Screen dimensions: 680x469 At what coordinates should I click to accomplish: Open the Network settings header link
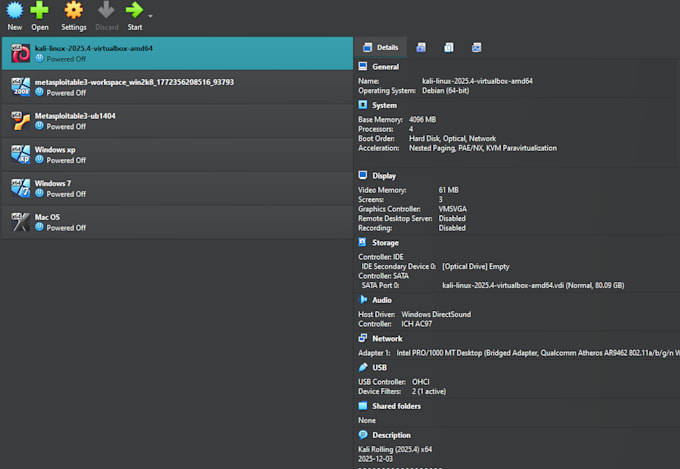(x=387, y=339)
